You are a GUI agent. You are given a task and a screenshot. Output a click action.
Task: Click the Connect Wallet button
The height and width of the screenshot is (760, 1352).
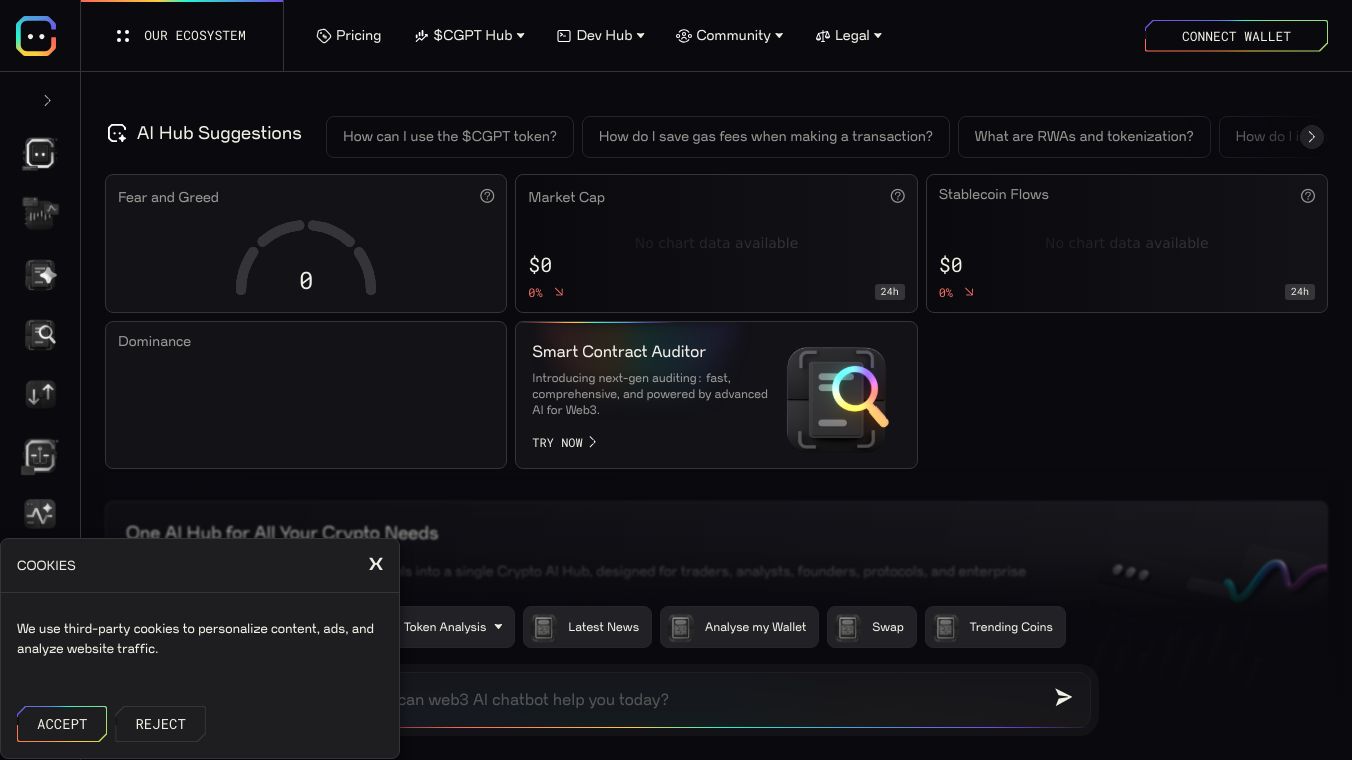[x=1236, y=36]
